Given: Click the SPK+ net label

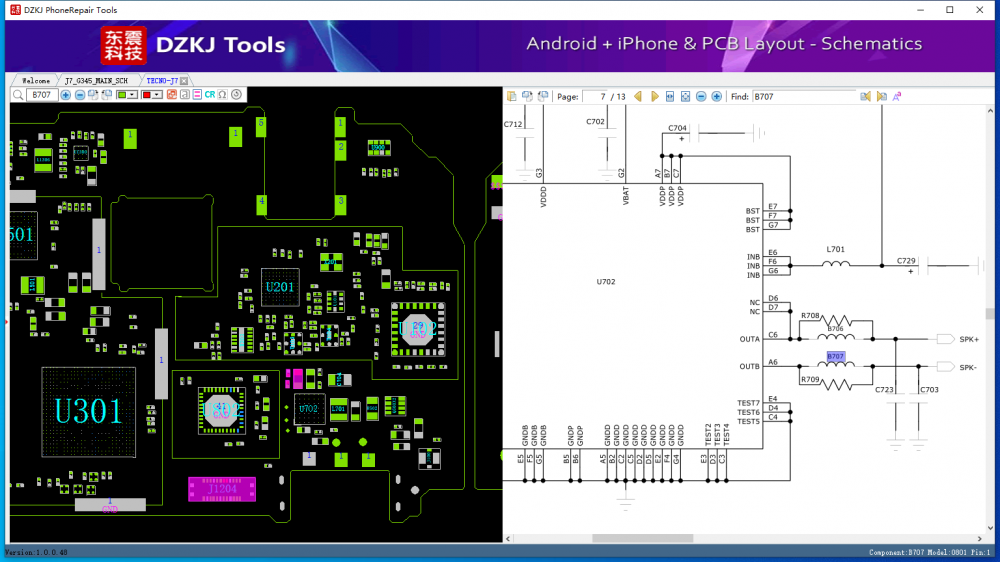Looking at the screenshot, I should coord(969,339).
